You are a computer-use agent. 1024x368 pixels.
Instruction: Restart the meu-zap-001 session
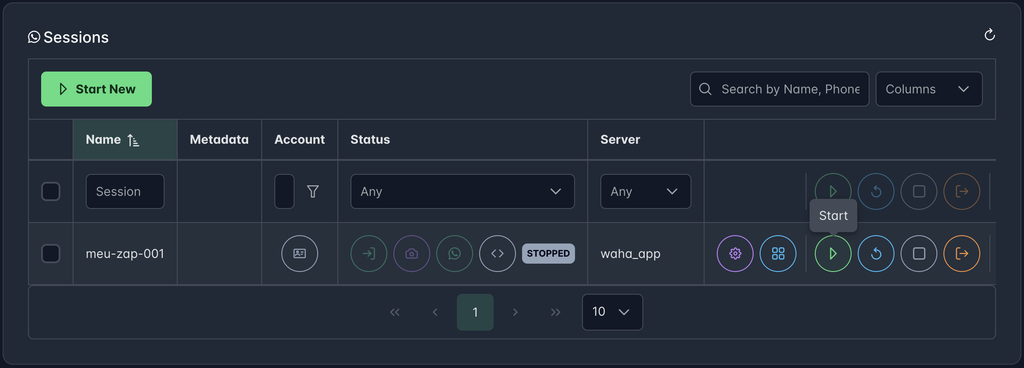[876, 254]
